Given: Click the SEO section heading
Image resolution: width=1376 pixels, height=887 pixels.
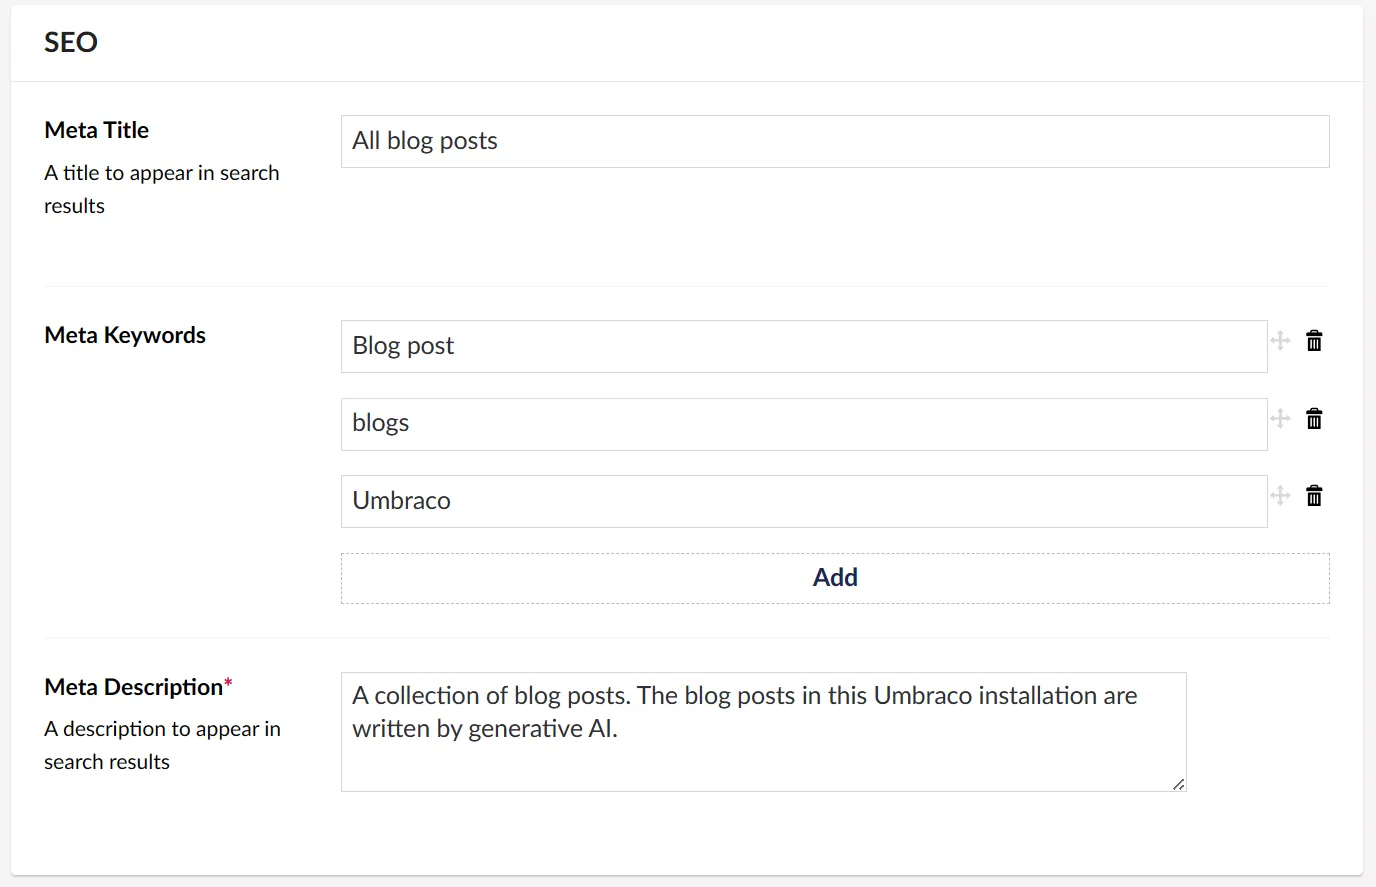Looking at the screenshot, I should tap(71, 42).
